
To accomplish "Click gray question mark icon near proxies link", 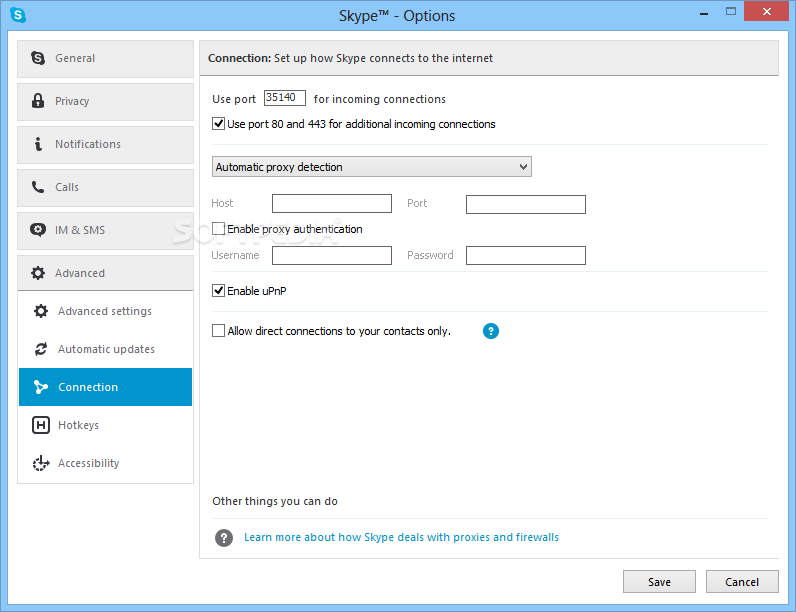I will pos(223,538).
